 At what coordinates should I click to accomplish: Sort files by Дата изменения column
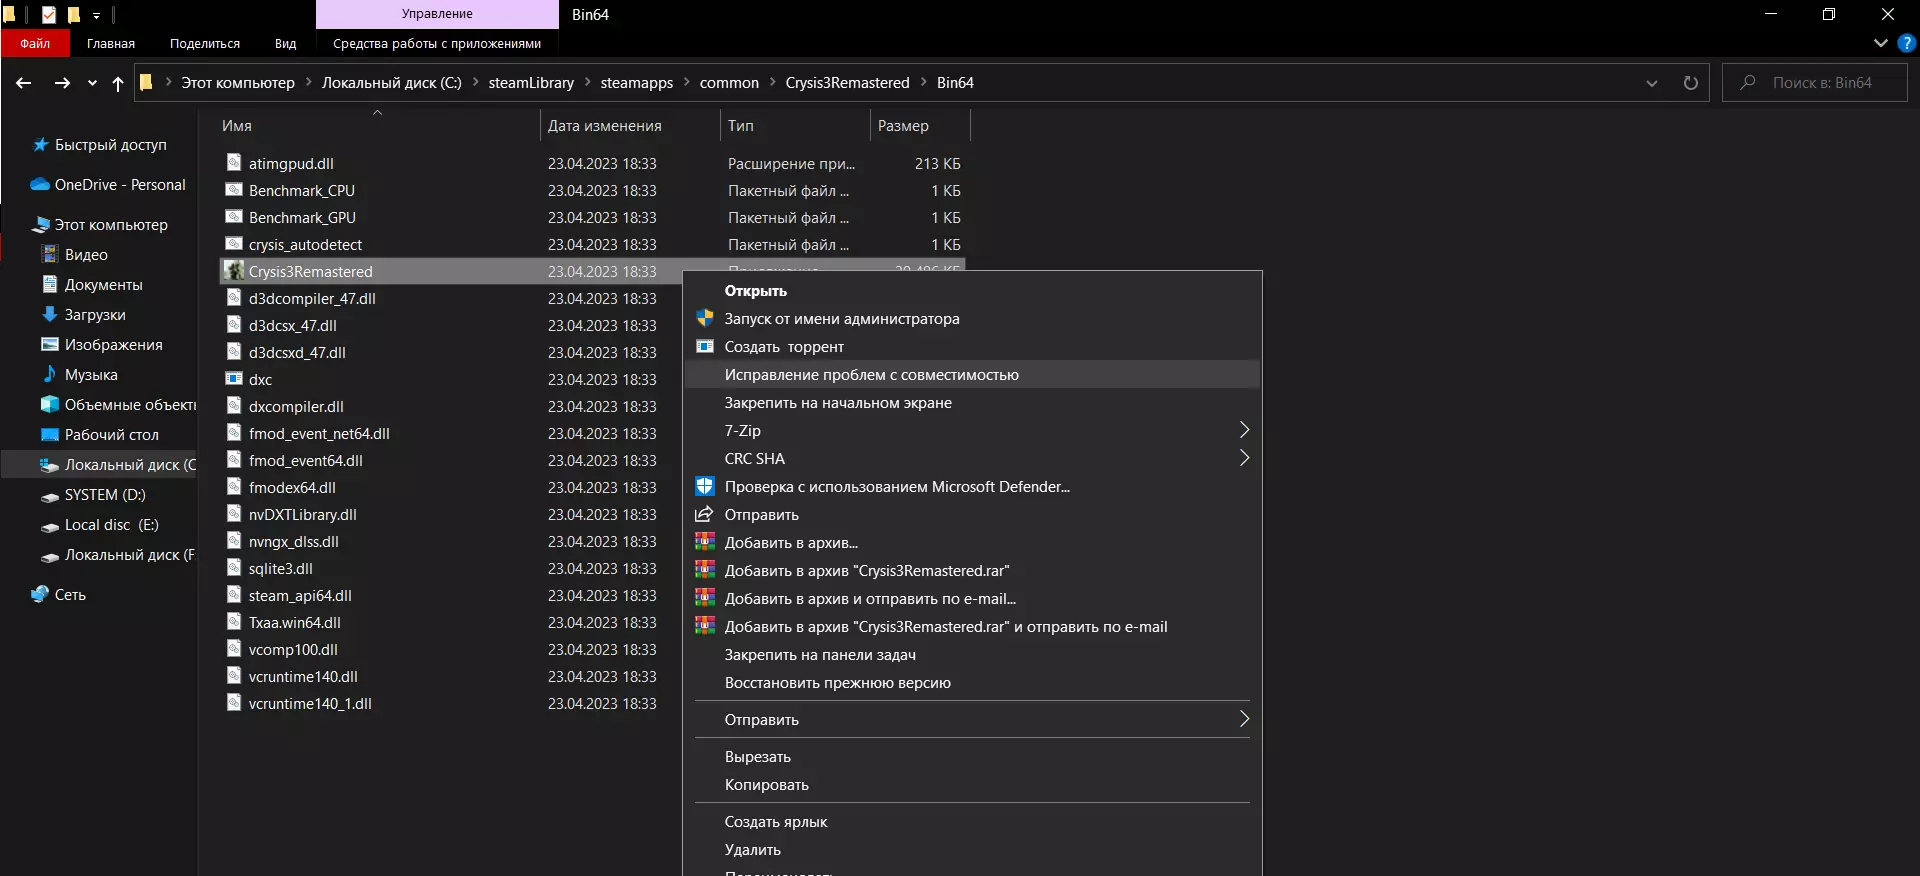604,126
